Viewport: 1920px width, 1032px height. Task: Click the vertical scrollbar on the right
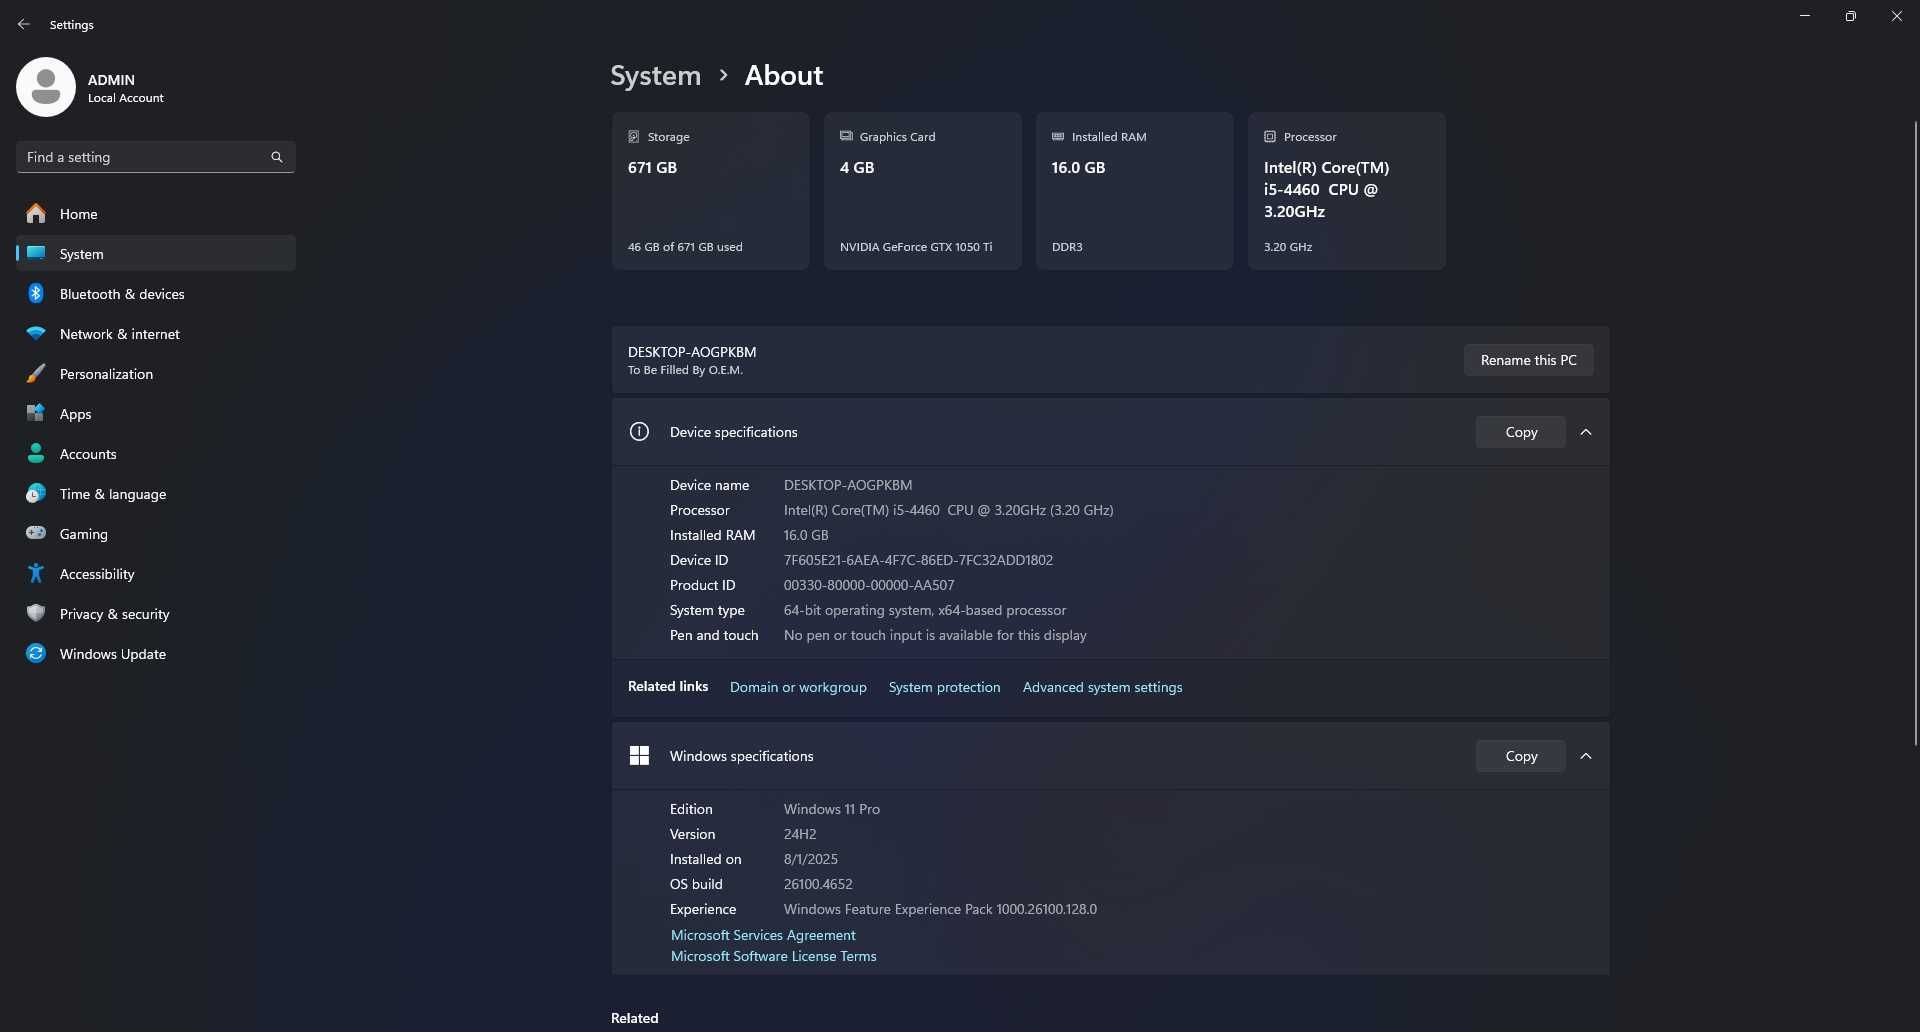coord(1915,432)
